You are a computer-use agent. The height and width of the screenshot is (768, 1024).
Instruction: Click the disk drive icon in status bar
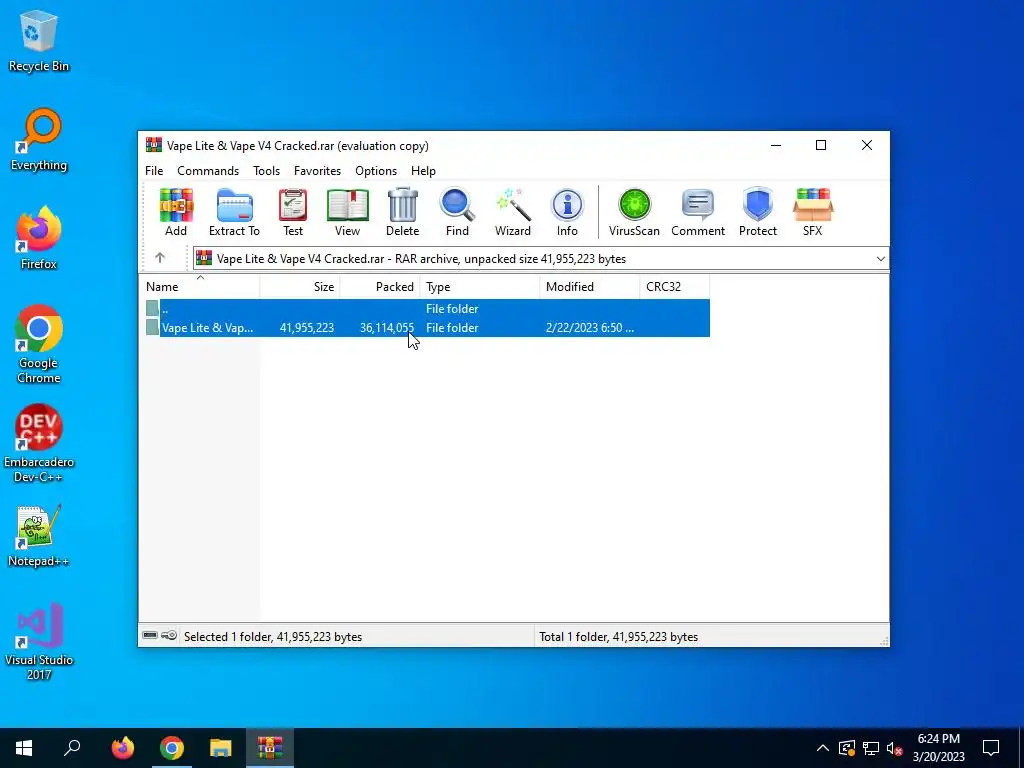point(150,635)
